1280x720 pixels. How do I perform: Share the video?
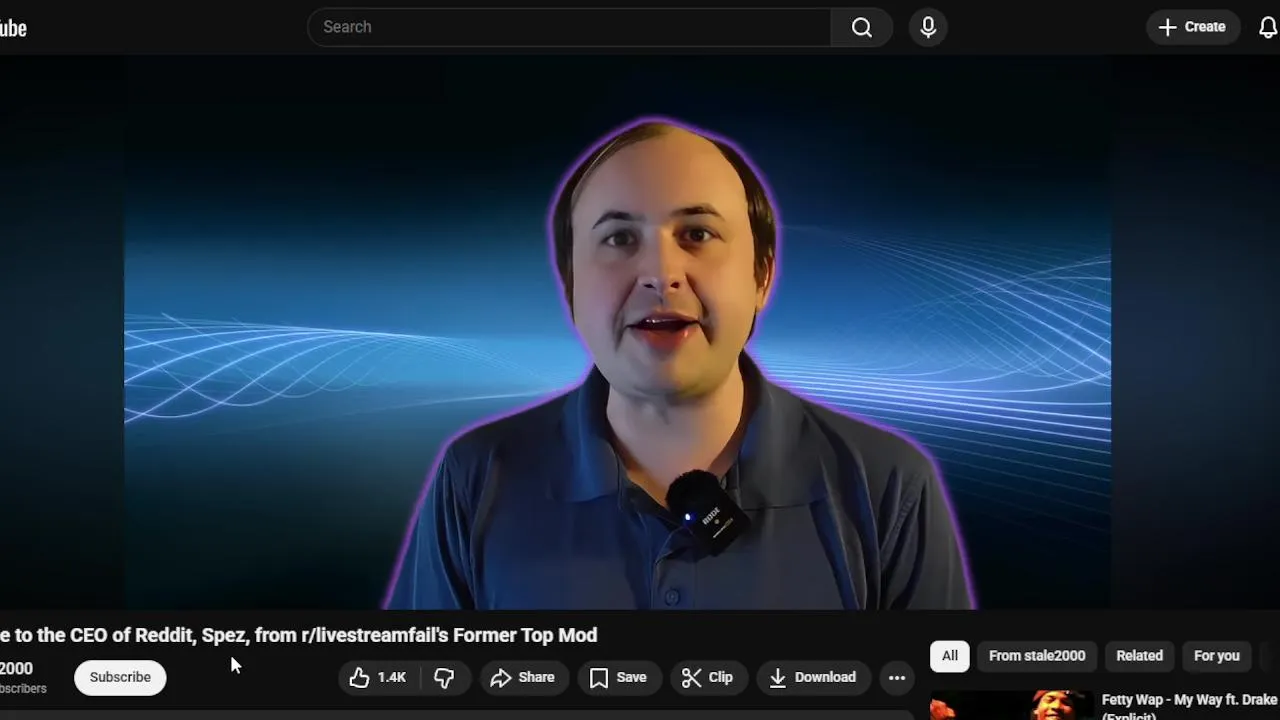coord(523,677)
